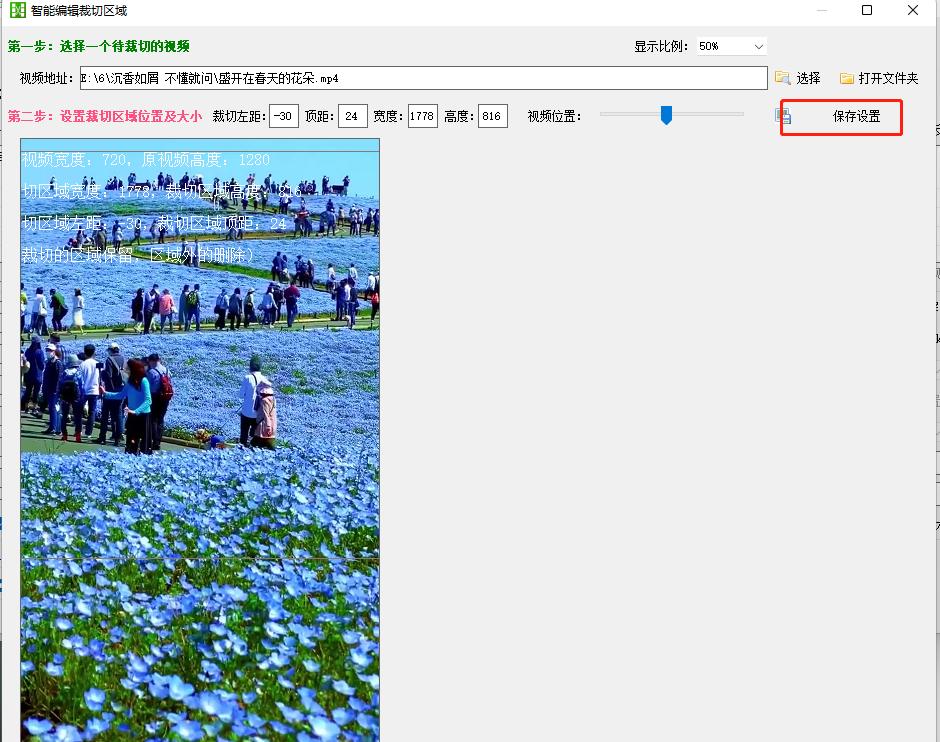Viewport: 940px width, 742px height.
Task: Click the floppy disk save icon
Action: tap(785, 116)
